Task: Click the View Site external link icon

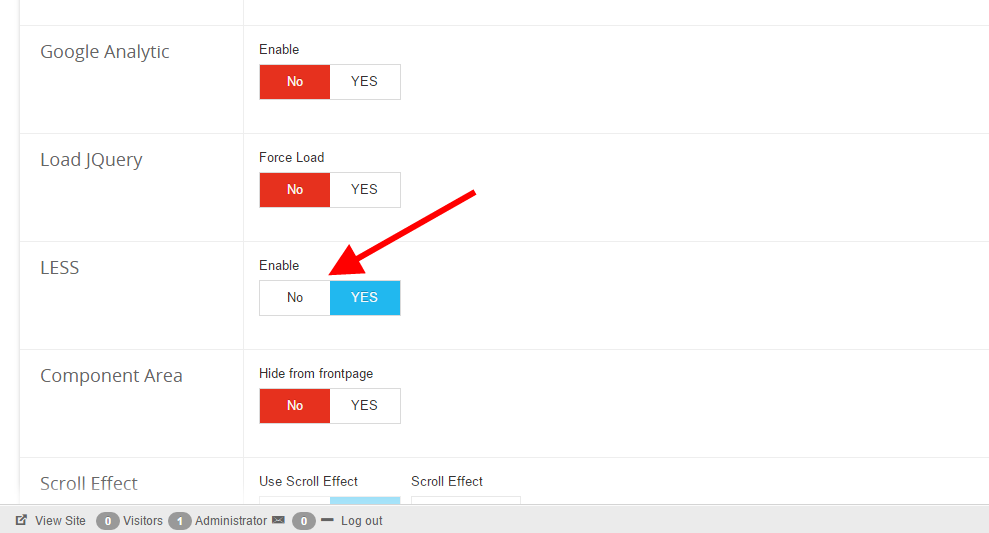Action: click(x=21, y=520)
